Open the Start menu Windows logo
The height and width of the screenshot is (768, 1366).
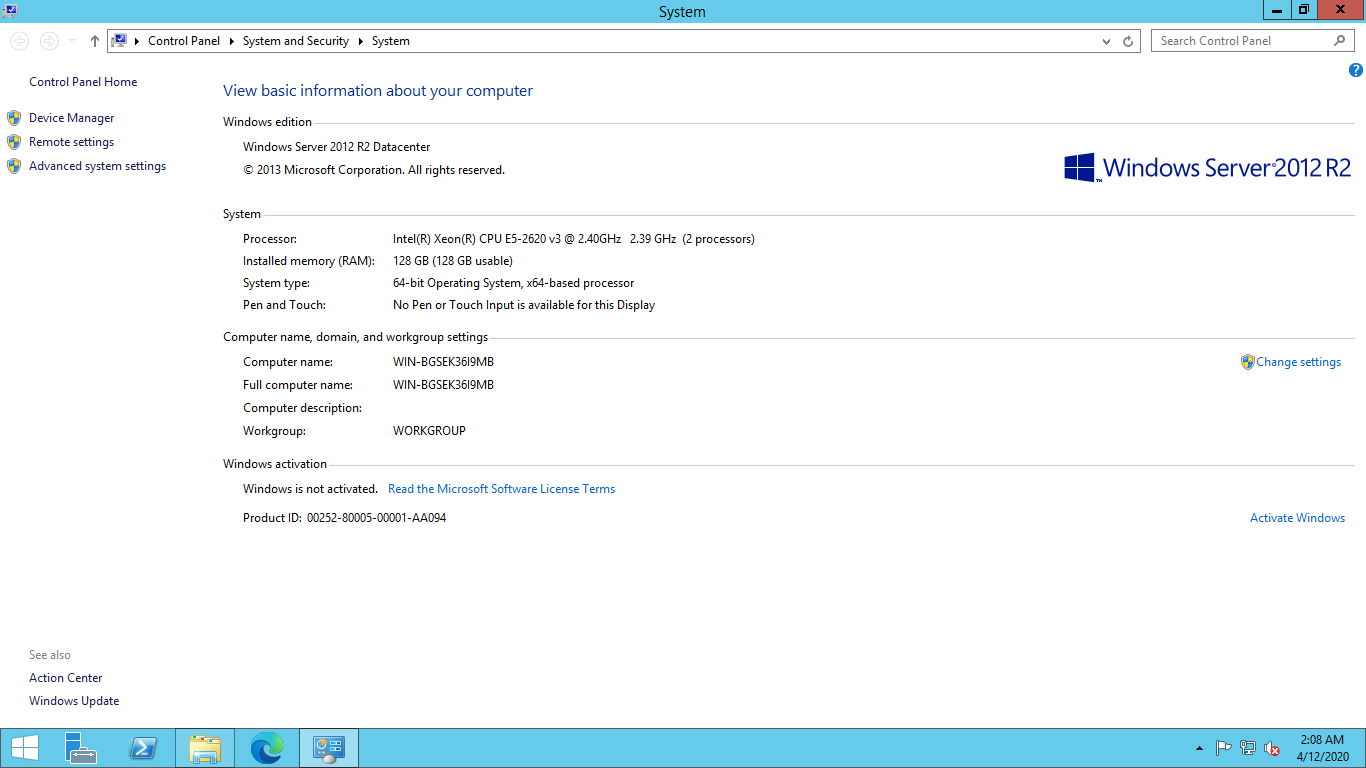(x=25, y=748)
